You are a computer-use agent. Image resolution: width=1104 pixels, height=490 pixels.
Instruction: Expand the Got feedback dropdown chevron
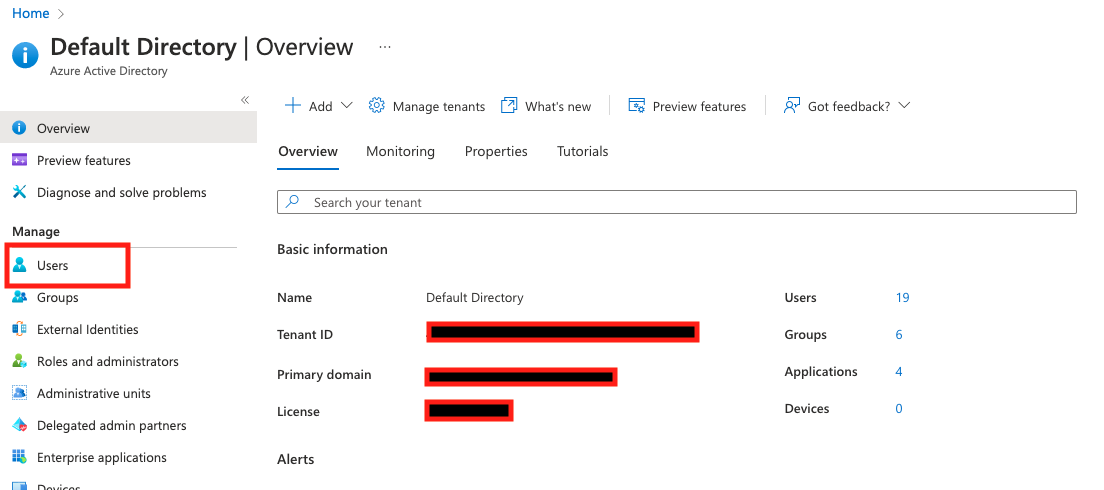point(905,106)
